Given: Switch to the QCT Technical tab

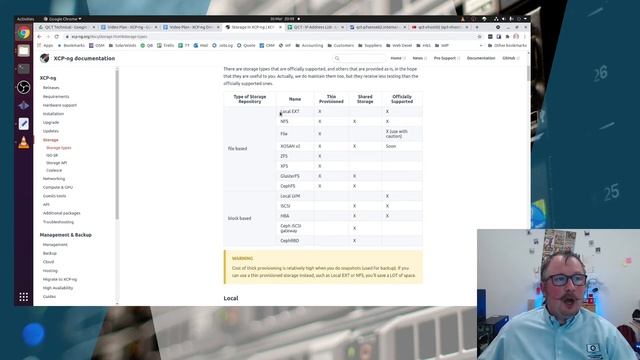Looking at the screenshot, I should [67, 27].
